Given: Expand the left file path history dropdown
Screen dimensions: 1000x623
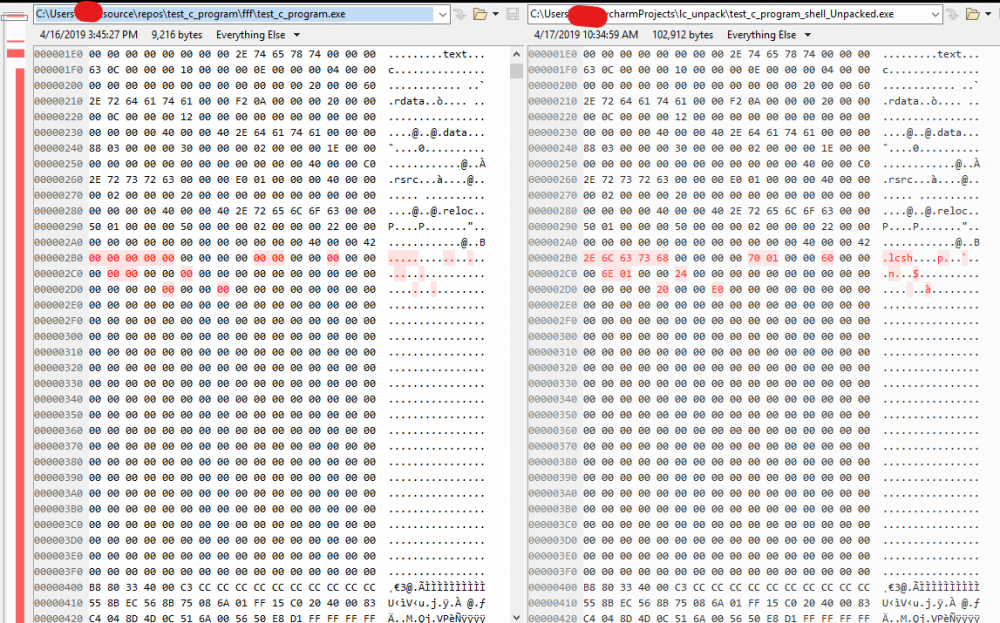Looking at the screenshot, I should coord(442,14).
